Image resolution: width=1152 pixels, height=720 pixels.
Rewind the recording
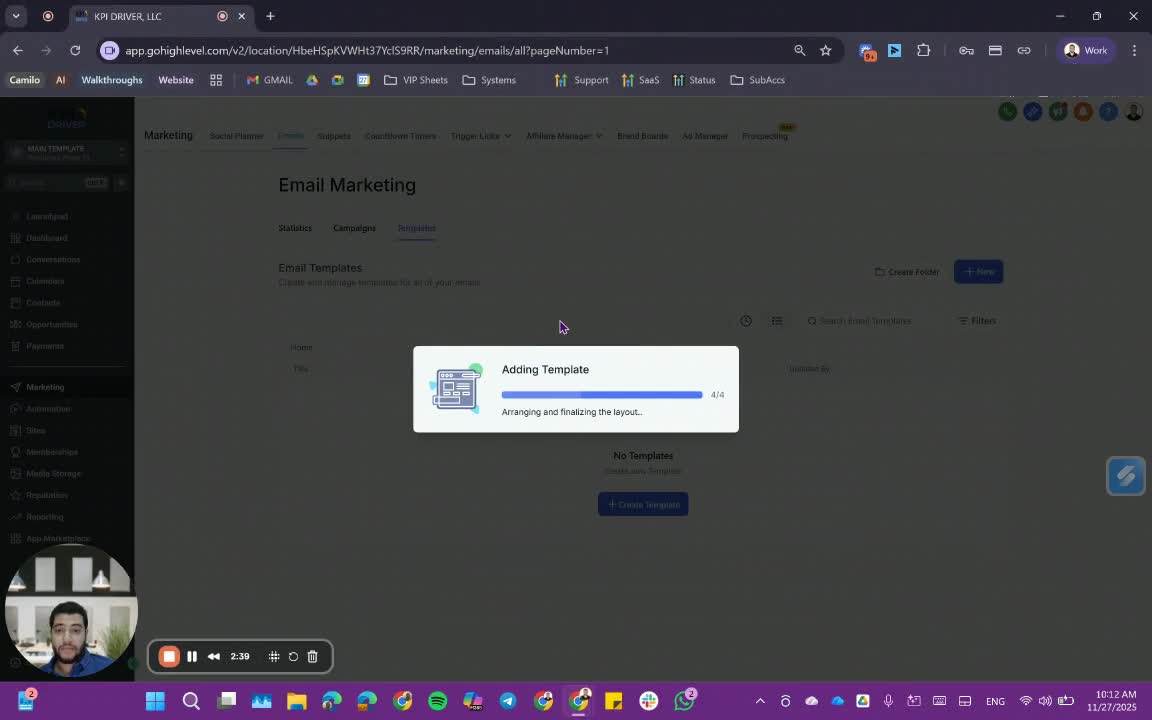[214, 657]
